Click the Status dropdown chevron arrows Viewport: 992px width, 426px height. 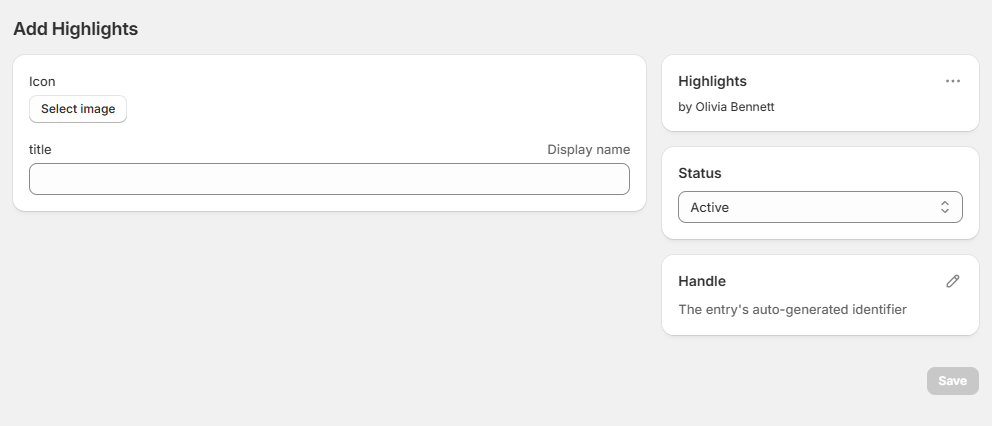944,207
